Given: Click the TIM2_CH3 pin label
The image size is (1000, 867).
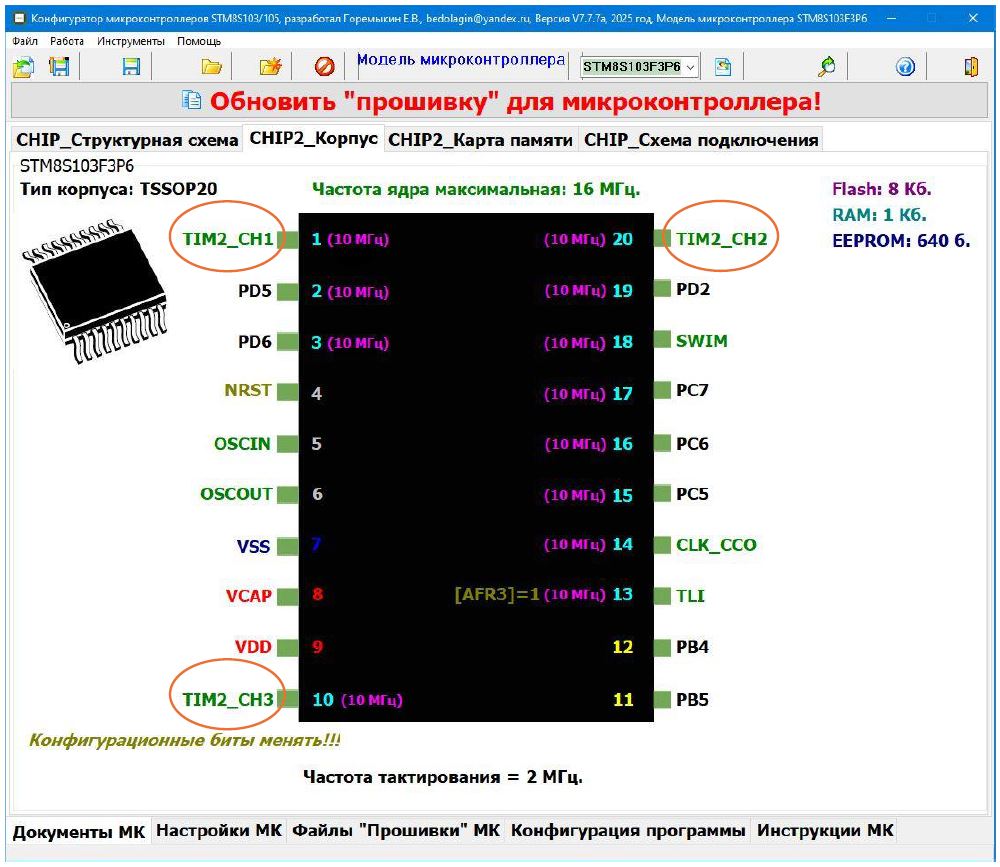Looking at the screenshot, I should (228, 699).
